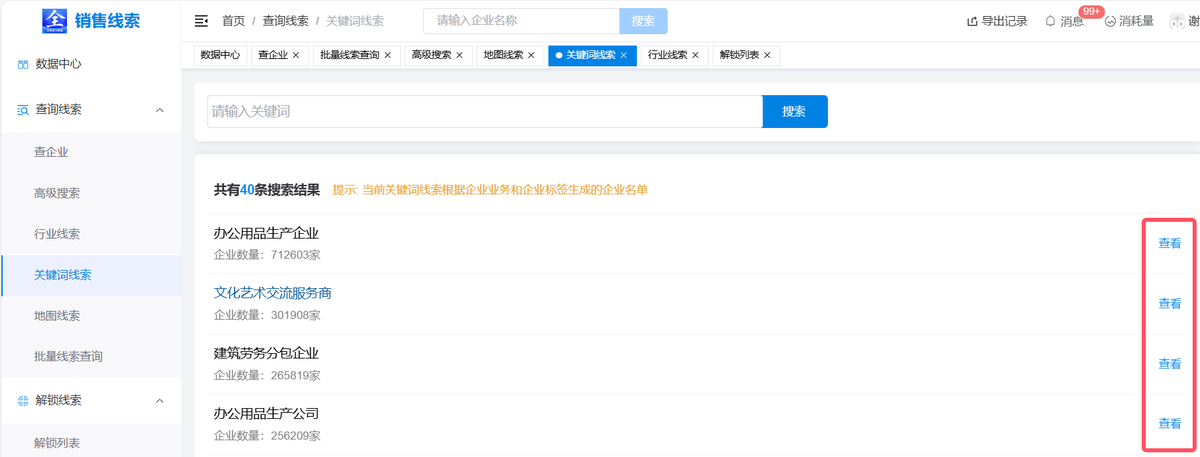Switch to the 行业线索 tab

[667, 56]
